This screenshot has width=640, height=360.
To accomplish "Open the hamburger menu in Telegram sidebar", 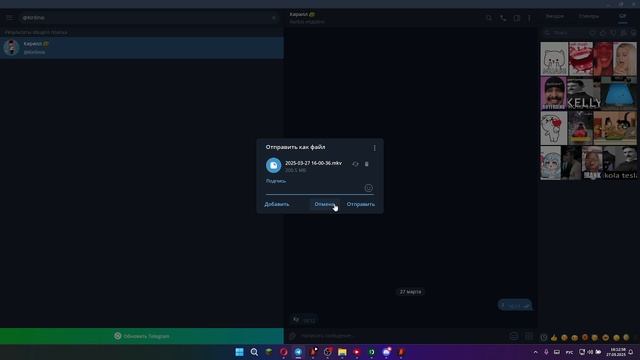I will coord(9,18).
